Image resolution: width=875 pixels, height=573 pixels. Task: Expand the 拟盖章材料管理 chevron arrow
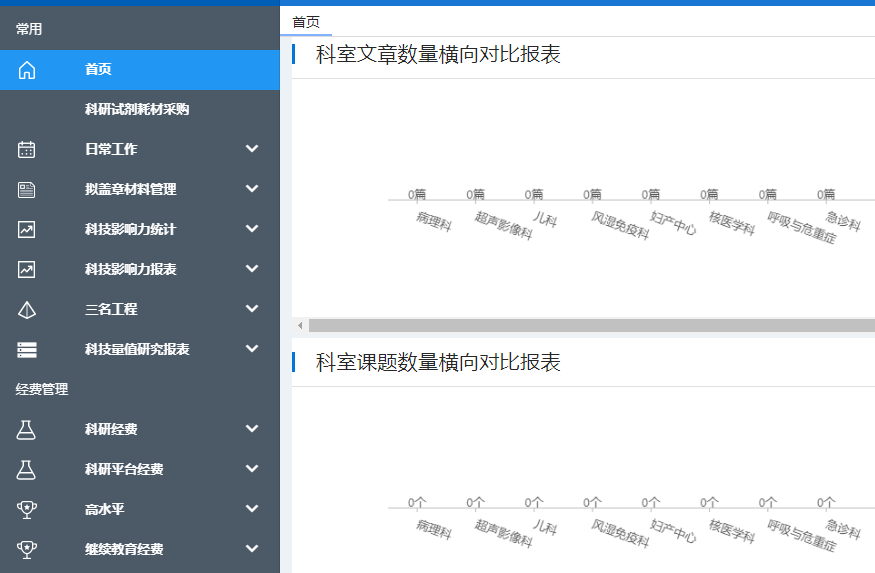[252, 189]
